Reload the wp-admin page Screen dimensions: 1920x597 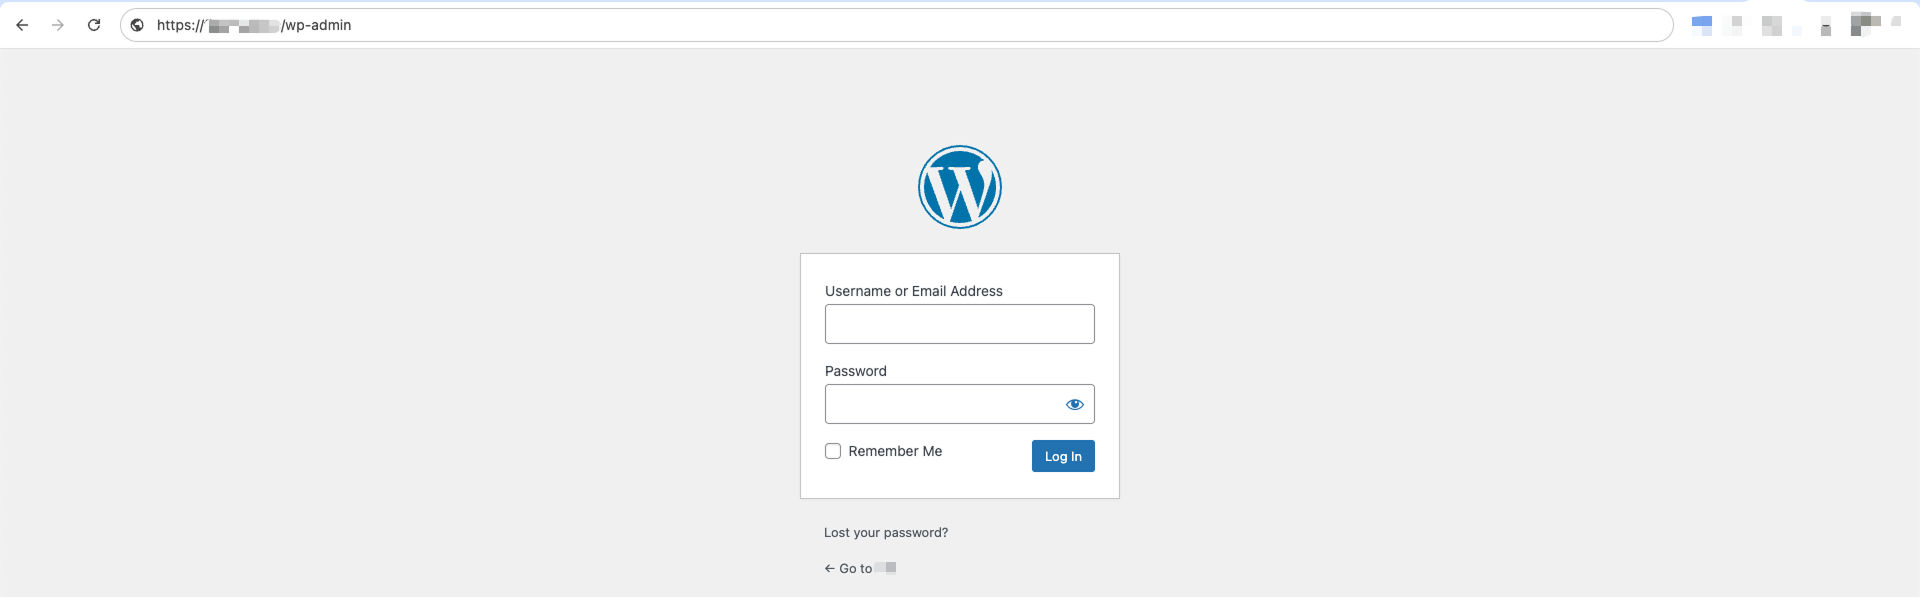(x=94, y=25)
